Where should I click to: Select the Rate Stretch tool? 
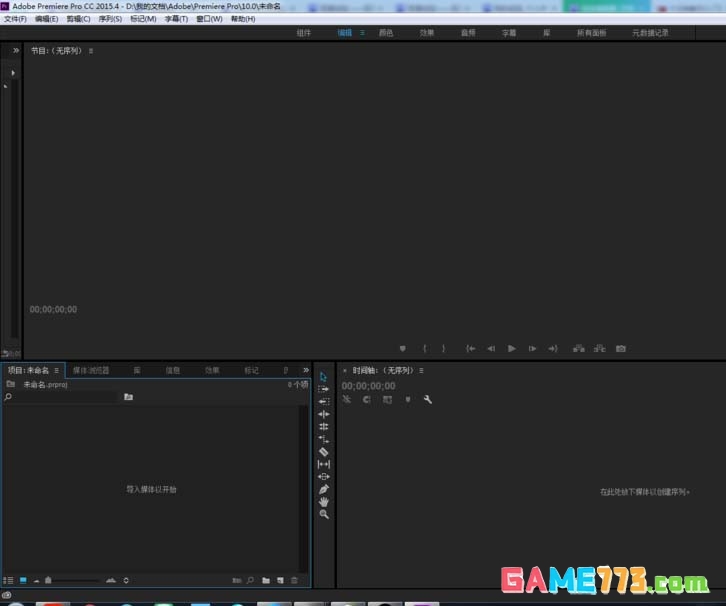pyautogui.click(x=324, y=439)
